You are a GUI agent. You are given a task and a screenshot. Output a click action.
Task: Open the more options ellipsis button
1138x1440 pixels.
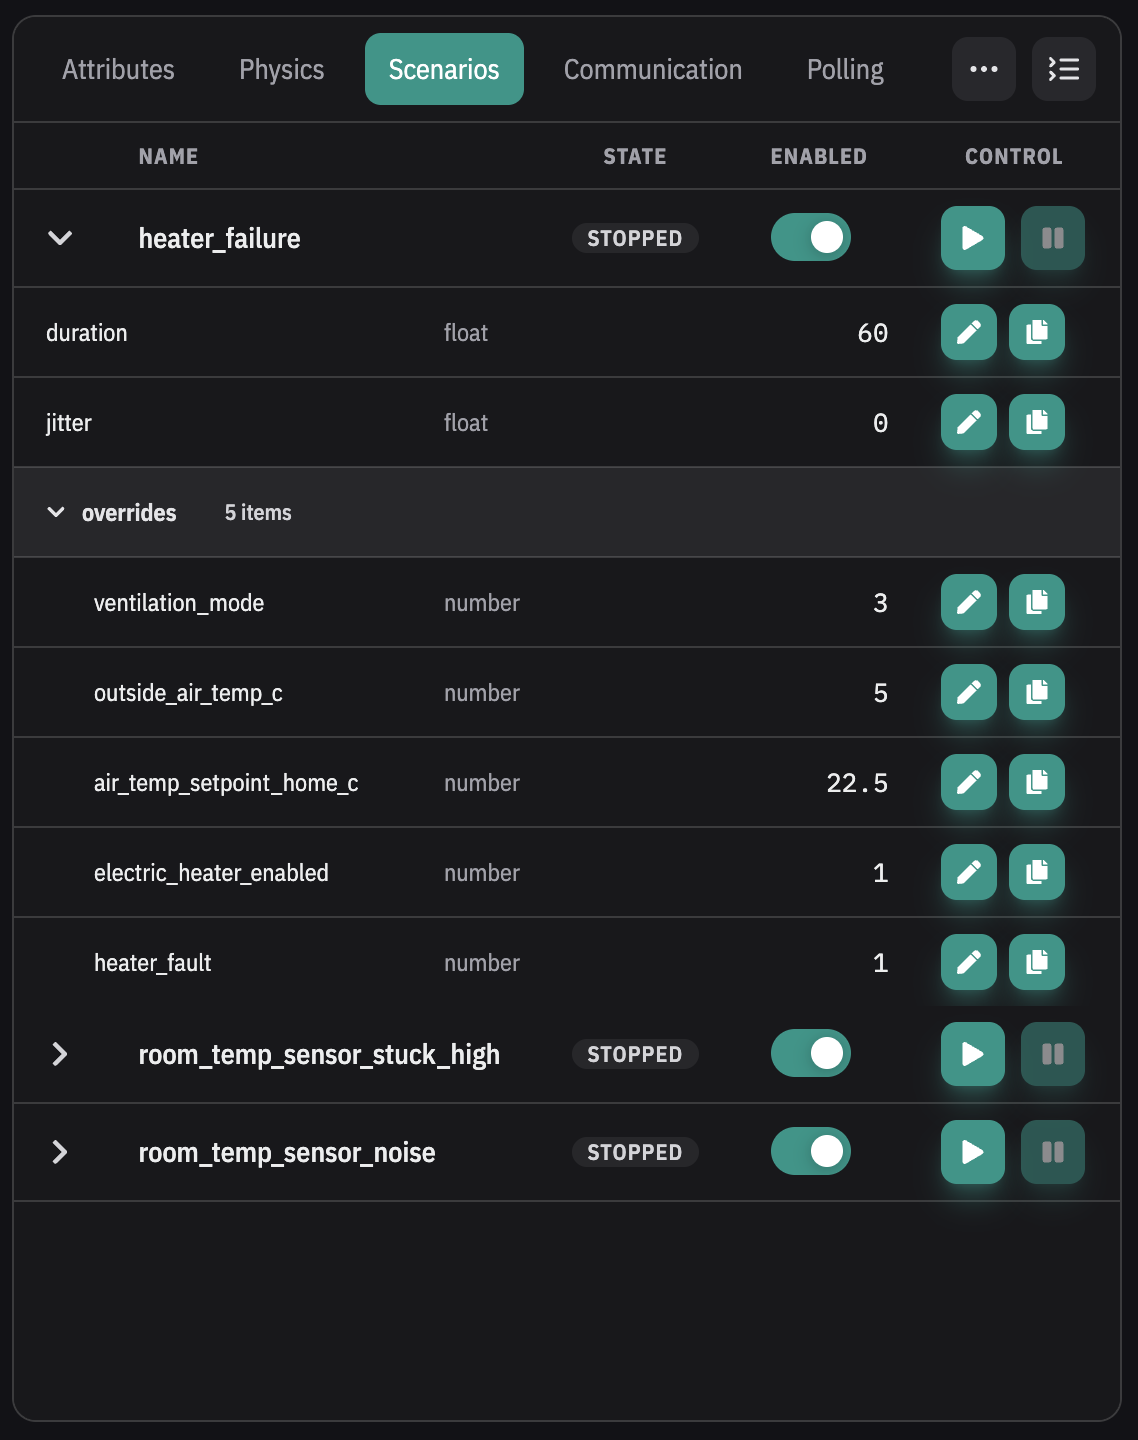click(x=983, y=69)
